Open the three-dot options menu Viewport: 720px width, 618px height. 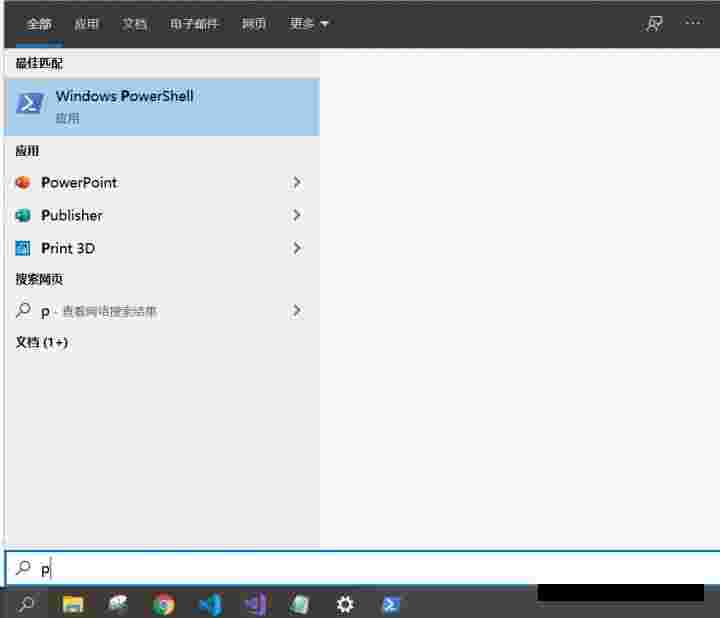click(693, 22)
